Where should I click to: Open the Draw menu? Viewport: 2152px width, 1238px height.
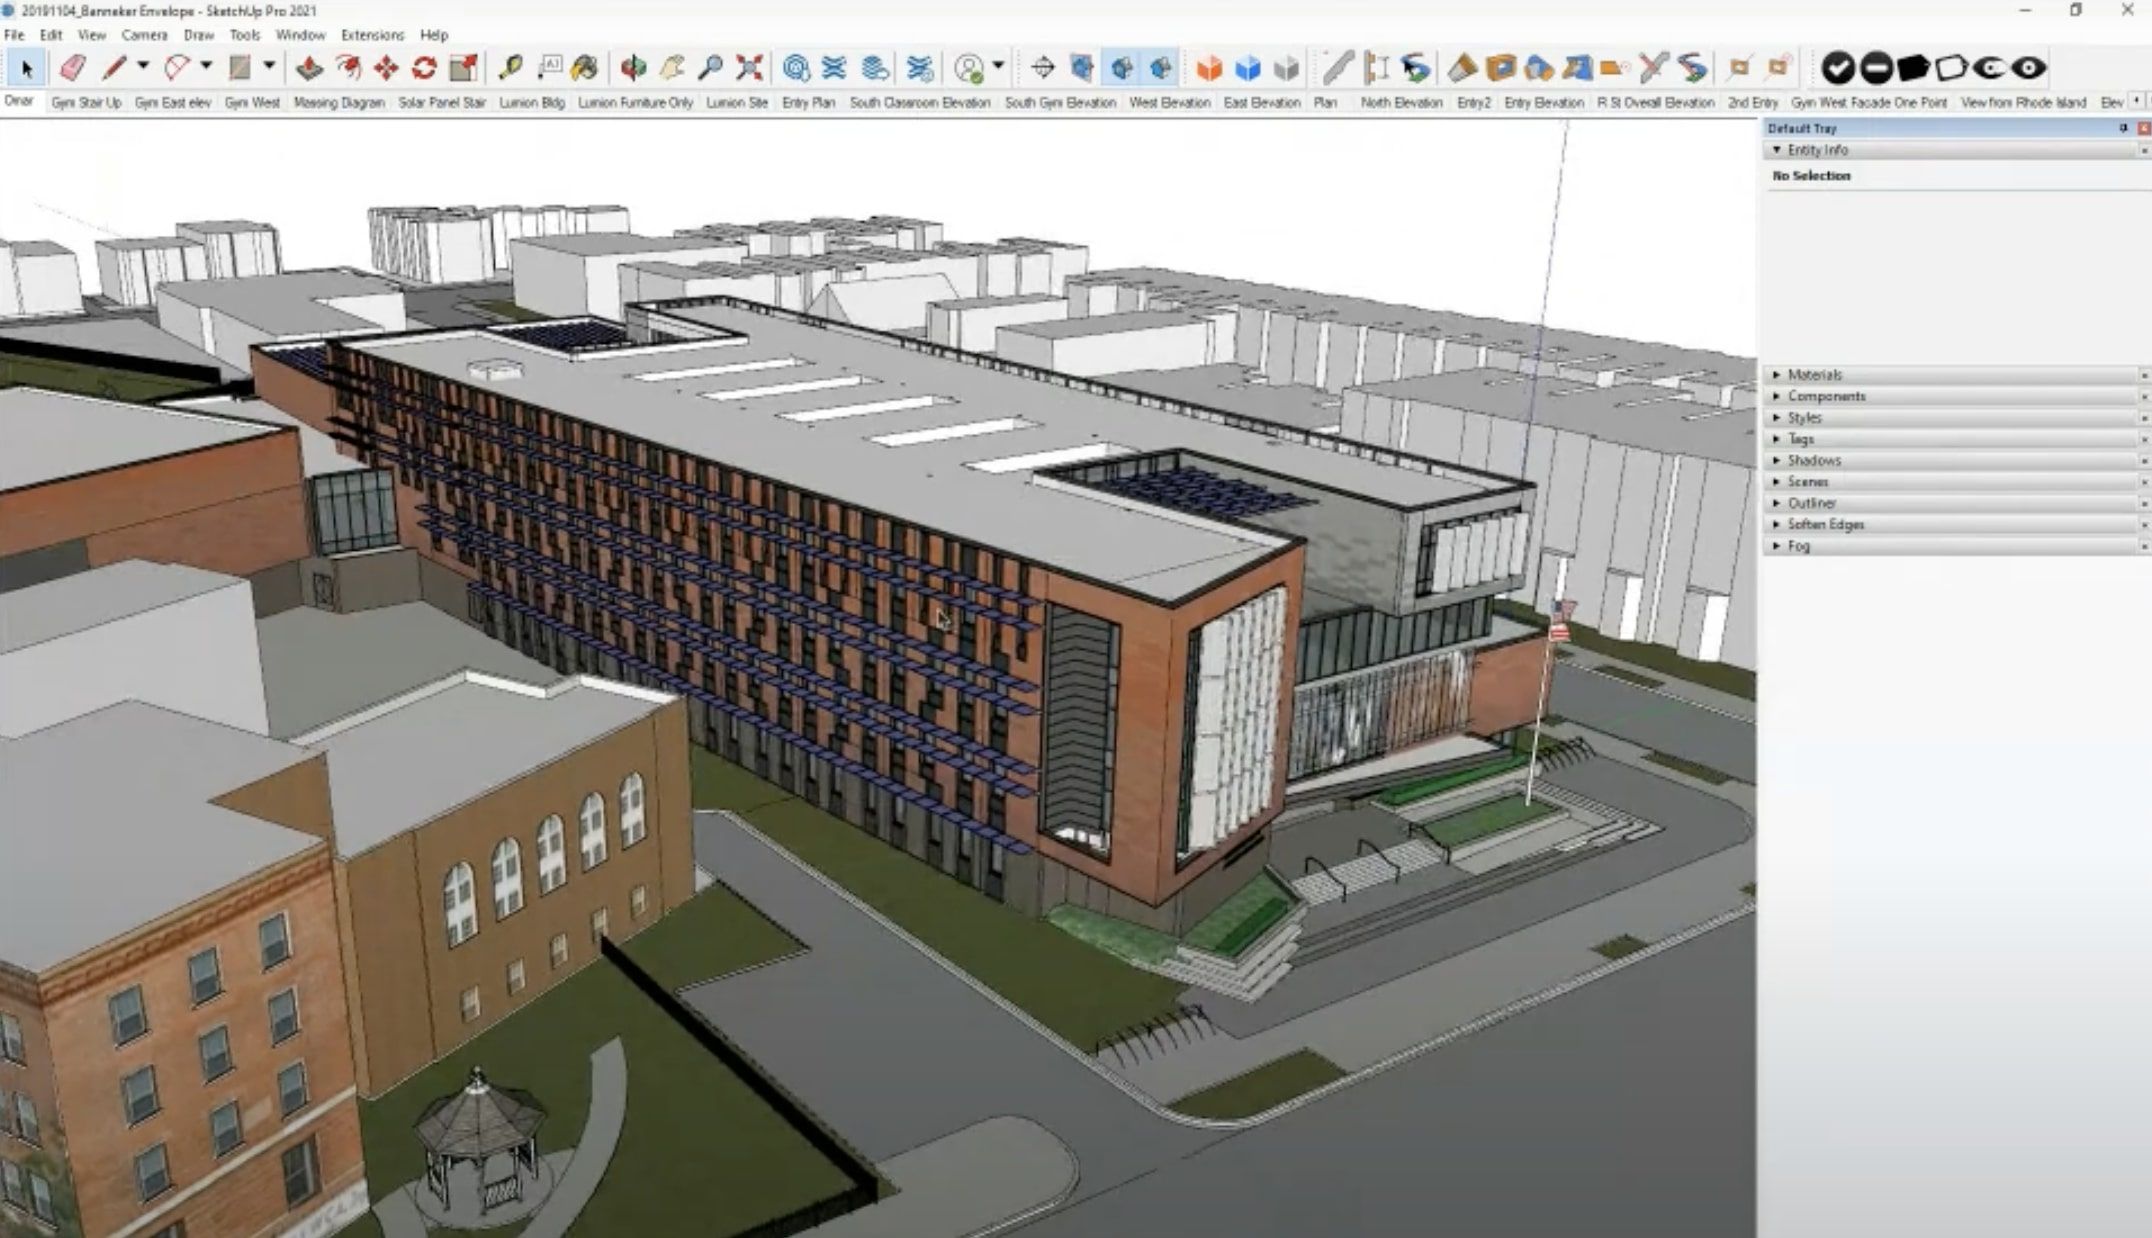point(199,35)
